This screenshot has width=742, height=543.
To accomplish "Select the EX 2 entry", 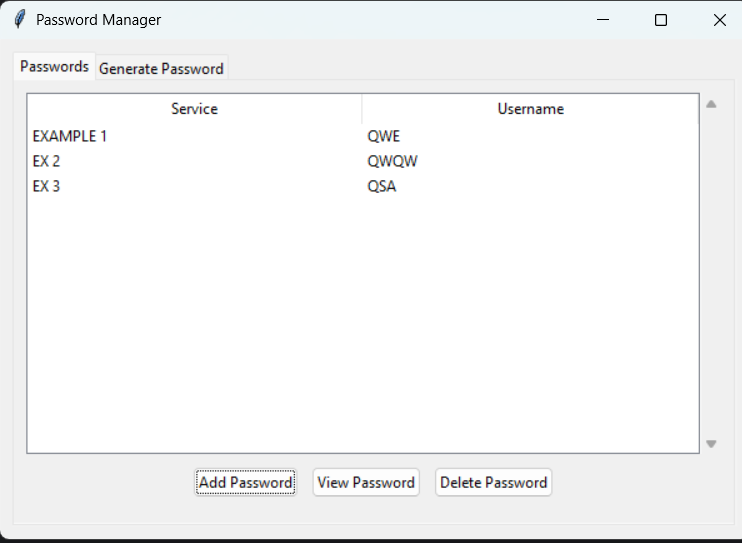I will click(47, 161).
